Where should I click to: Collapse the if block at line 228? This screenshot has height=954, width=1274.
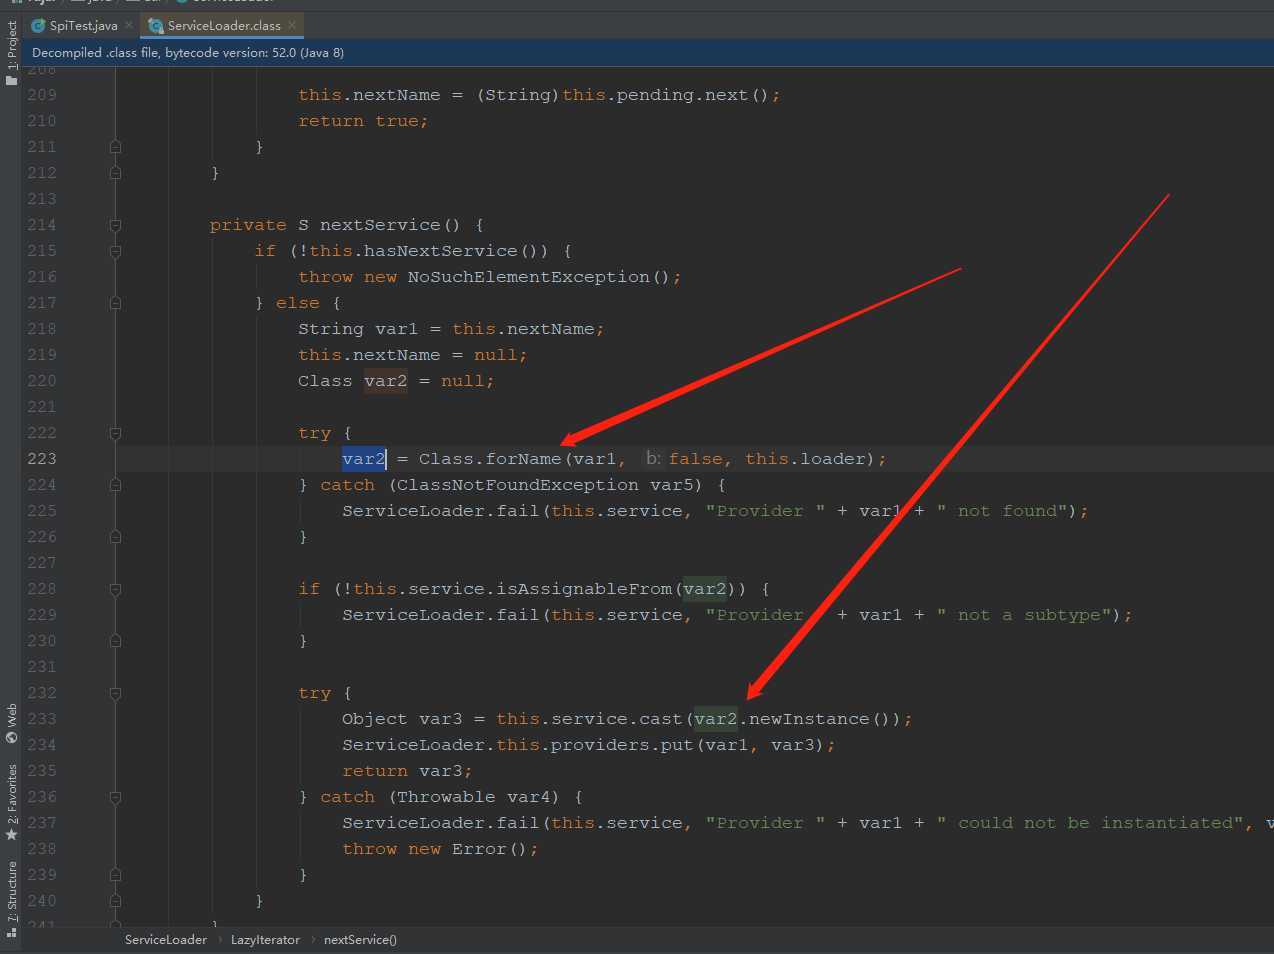115,589
